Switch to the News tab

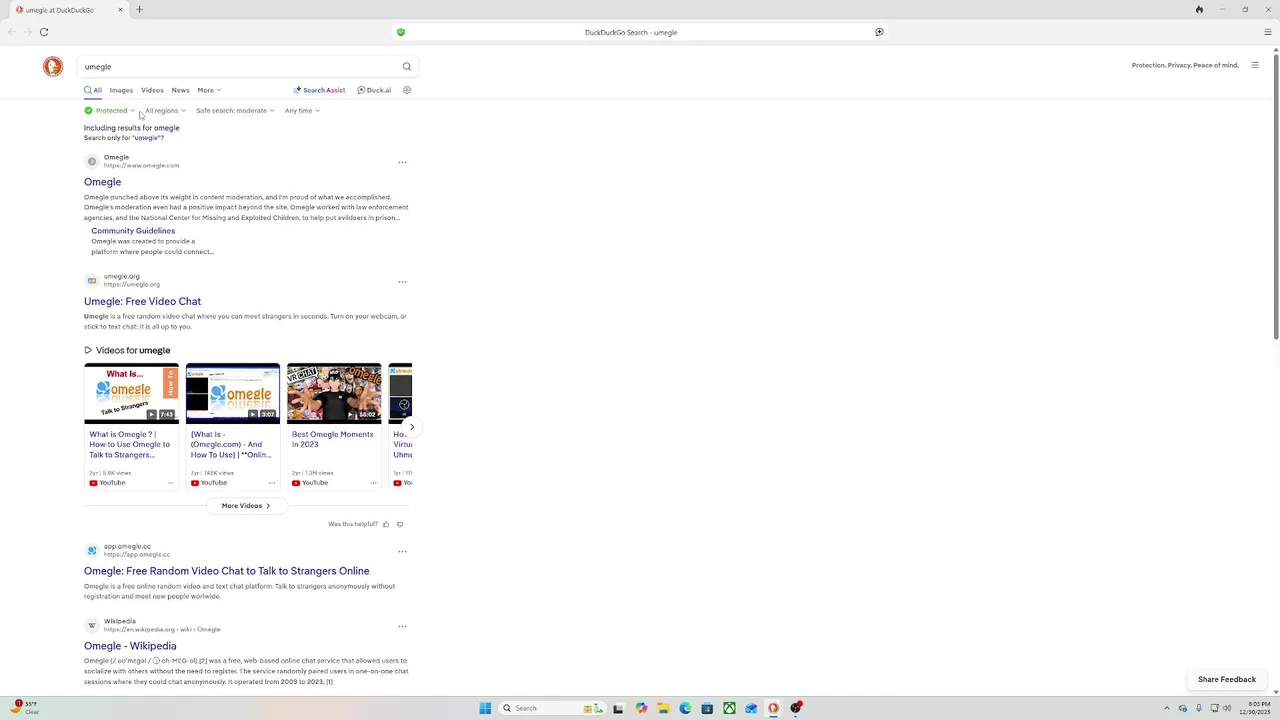(x=180, y=90)
